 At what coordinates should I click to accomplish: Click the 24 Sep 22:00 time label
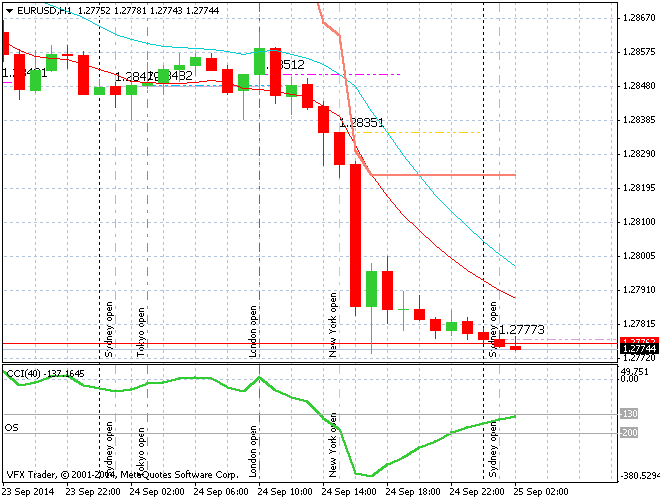[x=477, y=492]
